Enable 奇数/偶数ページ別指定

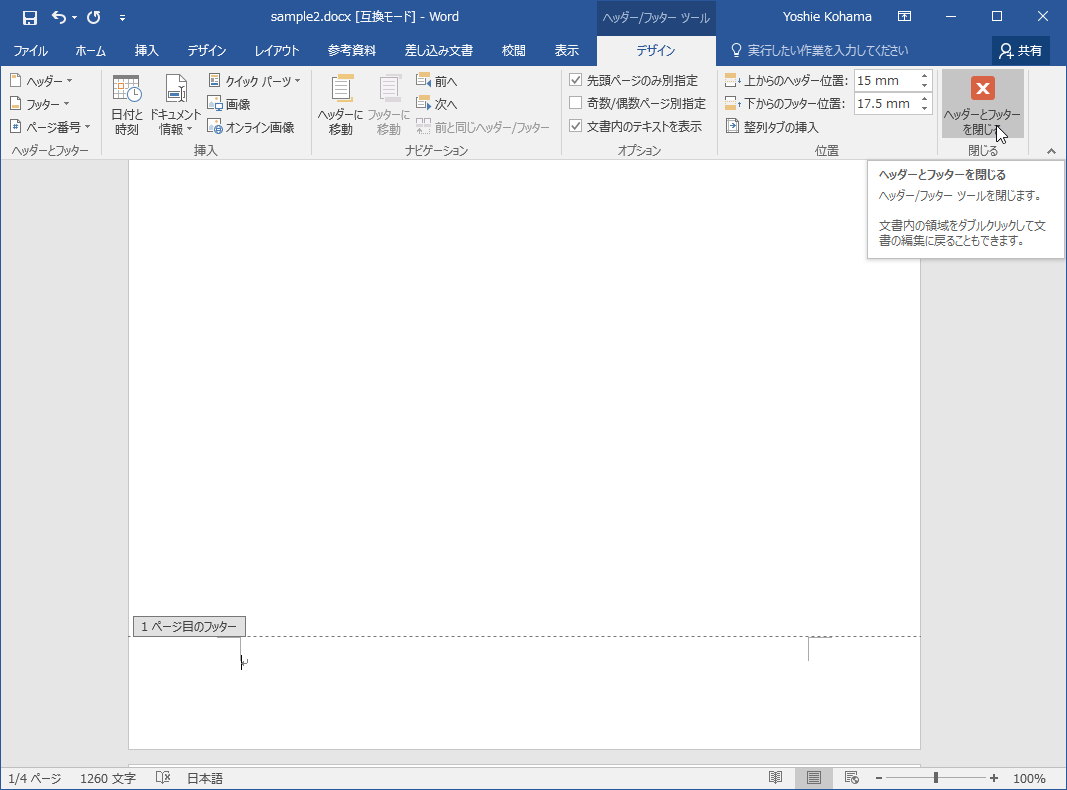click(576, 103)
